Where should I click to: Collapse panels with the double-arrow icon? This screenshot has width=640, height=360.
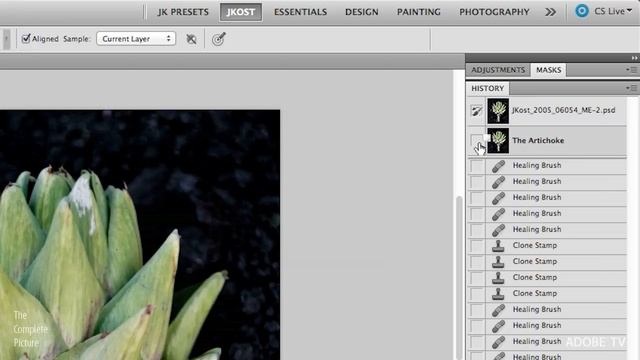tap(634, 58)
